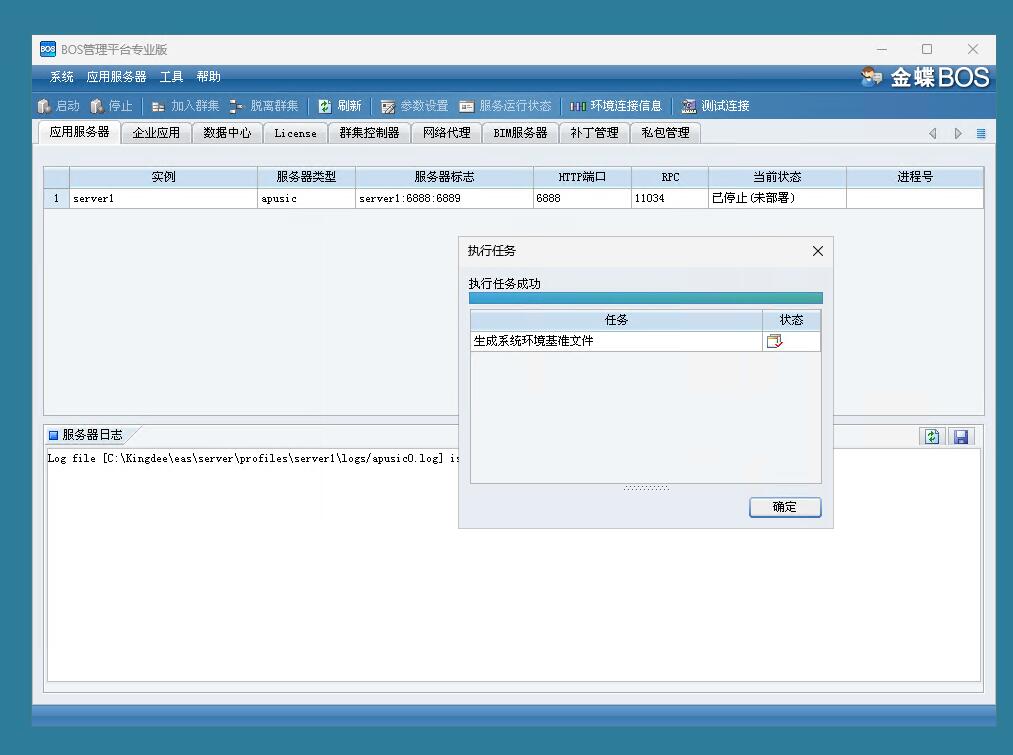
Task: Click the tab scroll left arrow
Action: click(932, 133)
